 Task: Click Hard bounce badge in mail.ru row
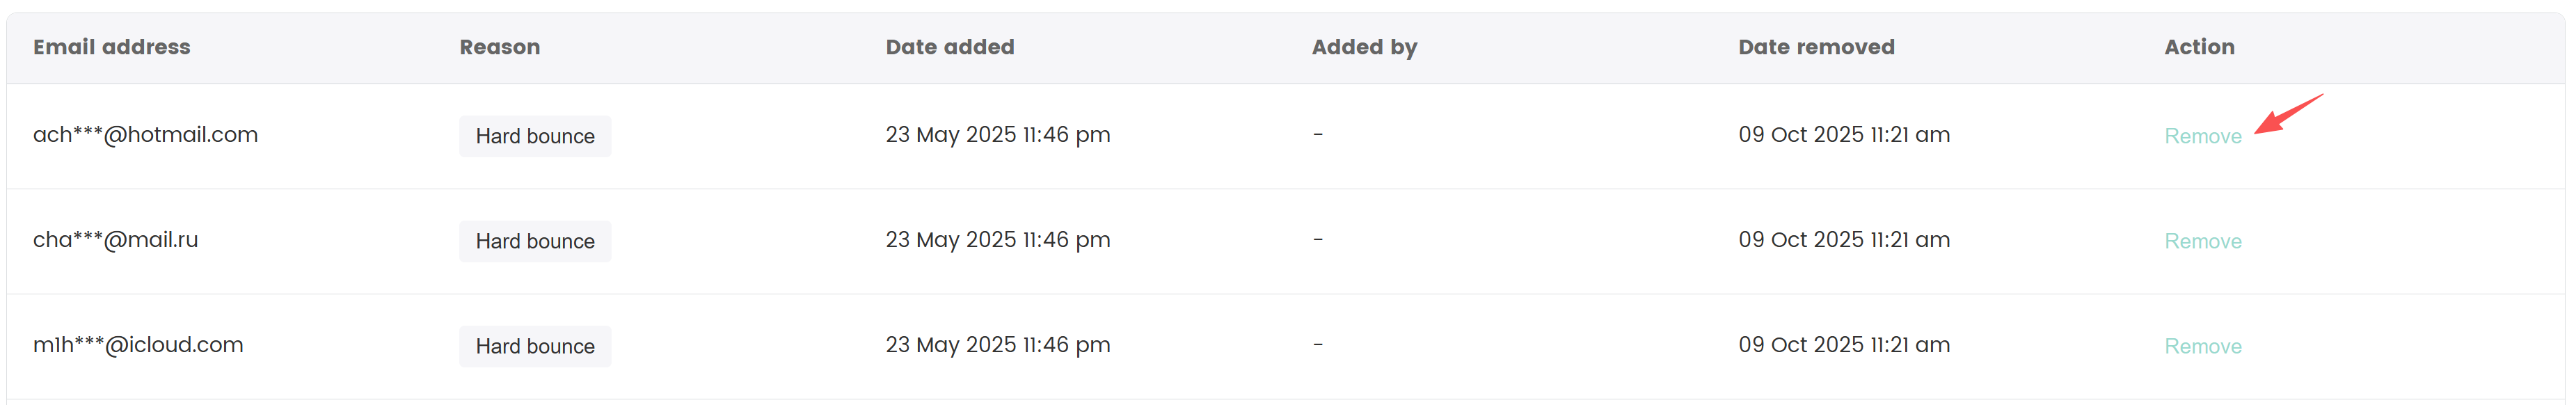coord(535,241)
